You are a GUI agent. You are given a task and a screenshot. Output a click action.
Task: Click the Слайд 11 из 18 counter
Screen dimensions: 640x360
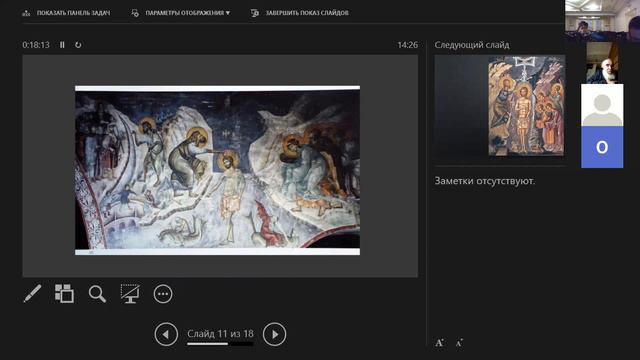(x=220, y=333)
